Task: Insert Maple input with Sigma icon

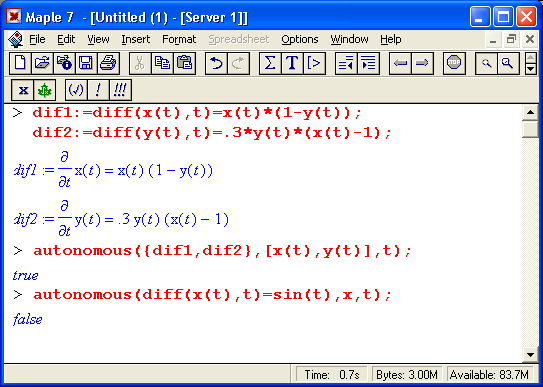Action: tap(270, 63)
